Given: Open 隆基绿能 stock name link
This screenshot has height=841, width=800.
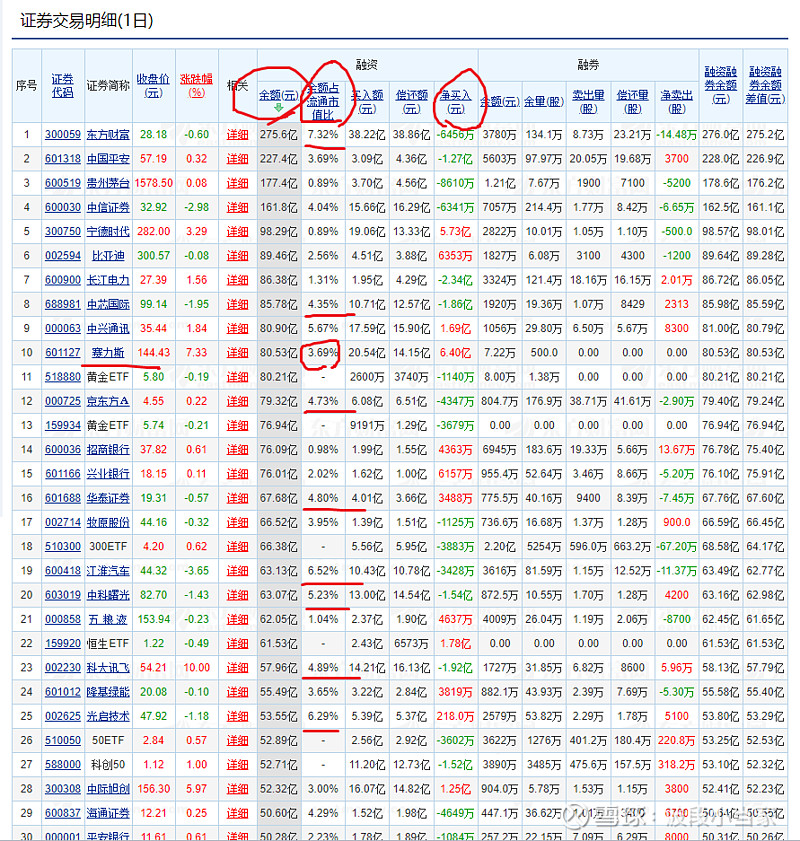Looking at the screenshot, I should (108, 692).
